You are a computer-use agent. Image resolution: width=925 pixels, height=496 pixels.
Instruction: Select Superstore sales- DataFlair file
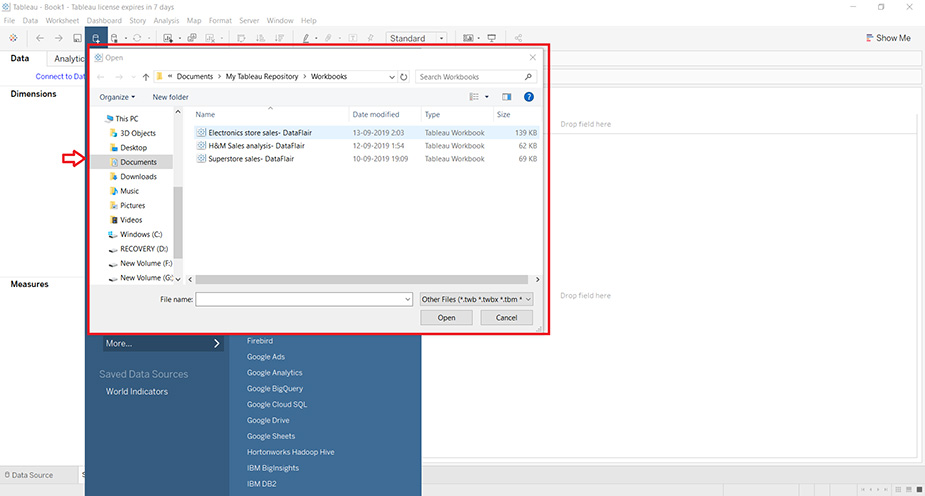click(x=366, y=159)
